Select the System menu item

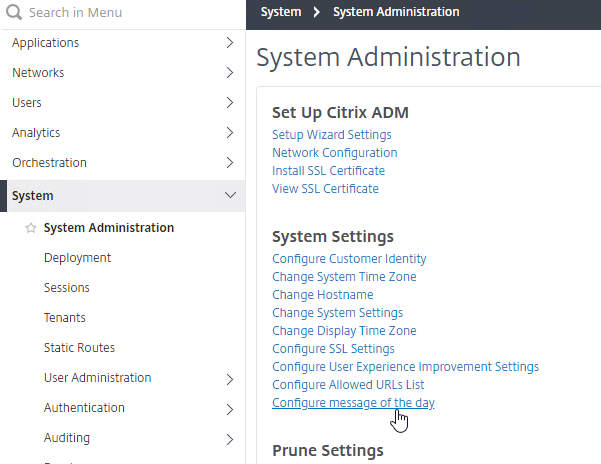tap(33, 195)
